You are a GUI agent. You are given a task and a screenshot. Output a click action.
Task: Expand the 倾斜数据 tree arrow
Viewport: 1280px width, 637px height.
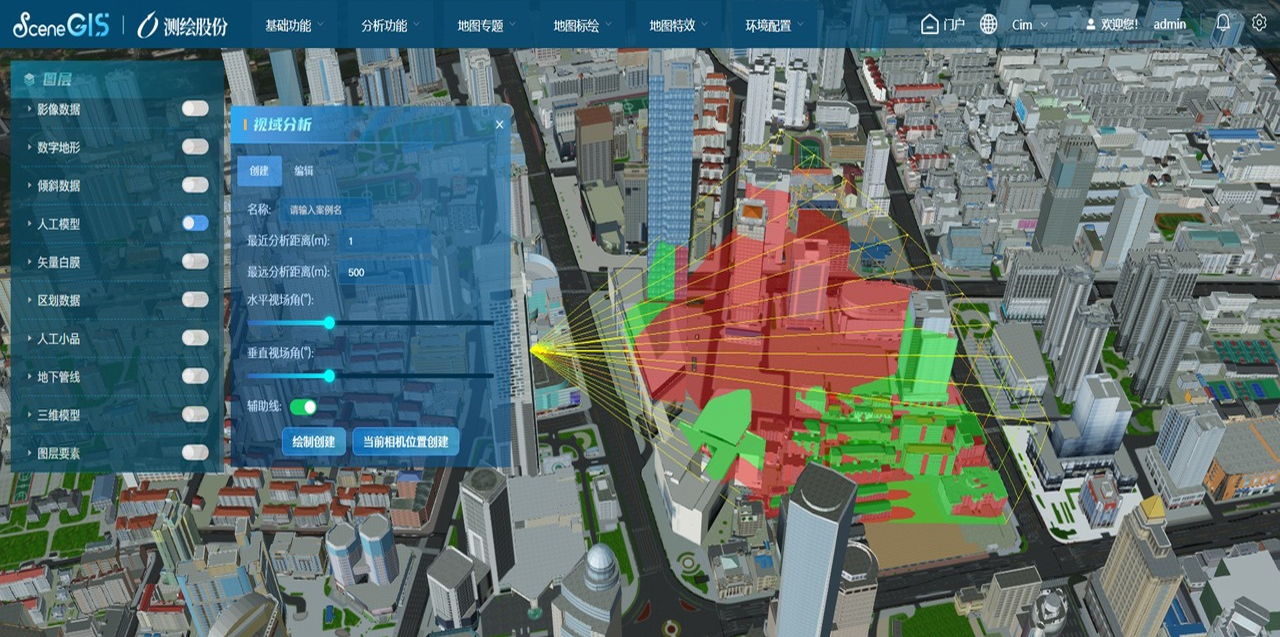[x=29, y=185]
